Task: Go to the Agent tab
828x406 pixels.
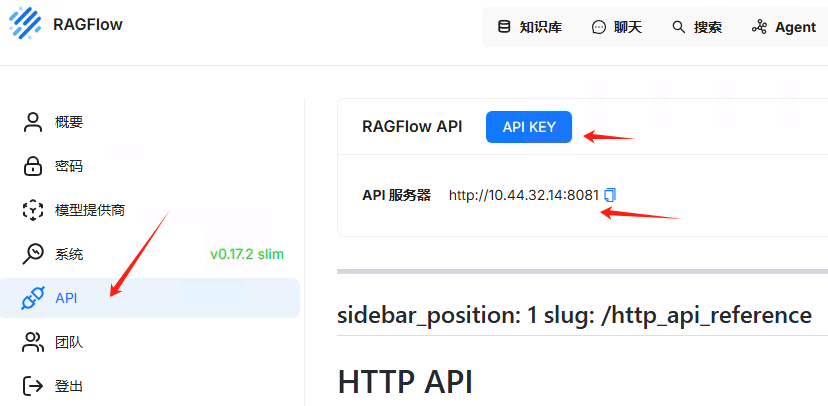Action: point(784,27)
